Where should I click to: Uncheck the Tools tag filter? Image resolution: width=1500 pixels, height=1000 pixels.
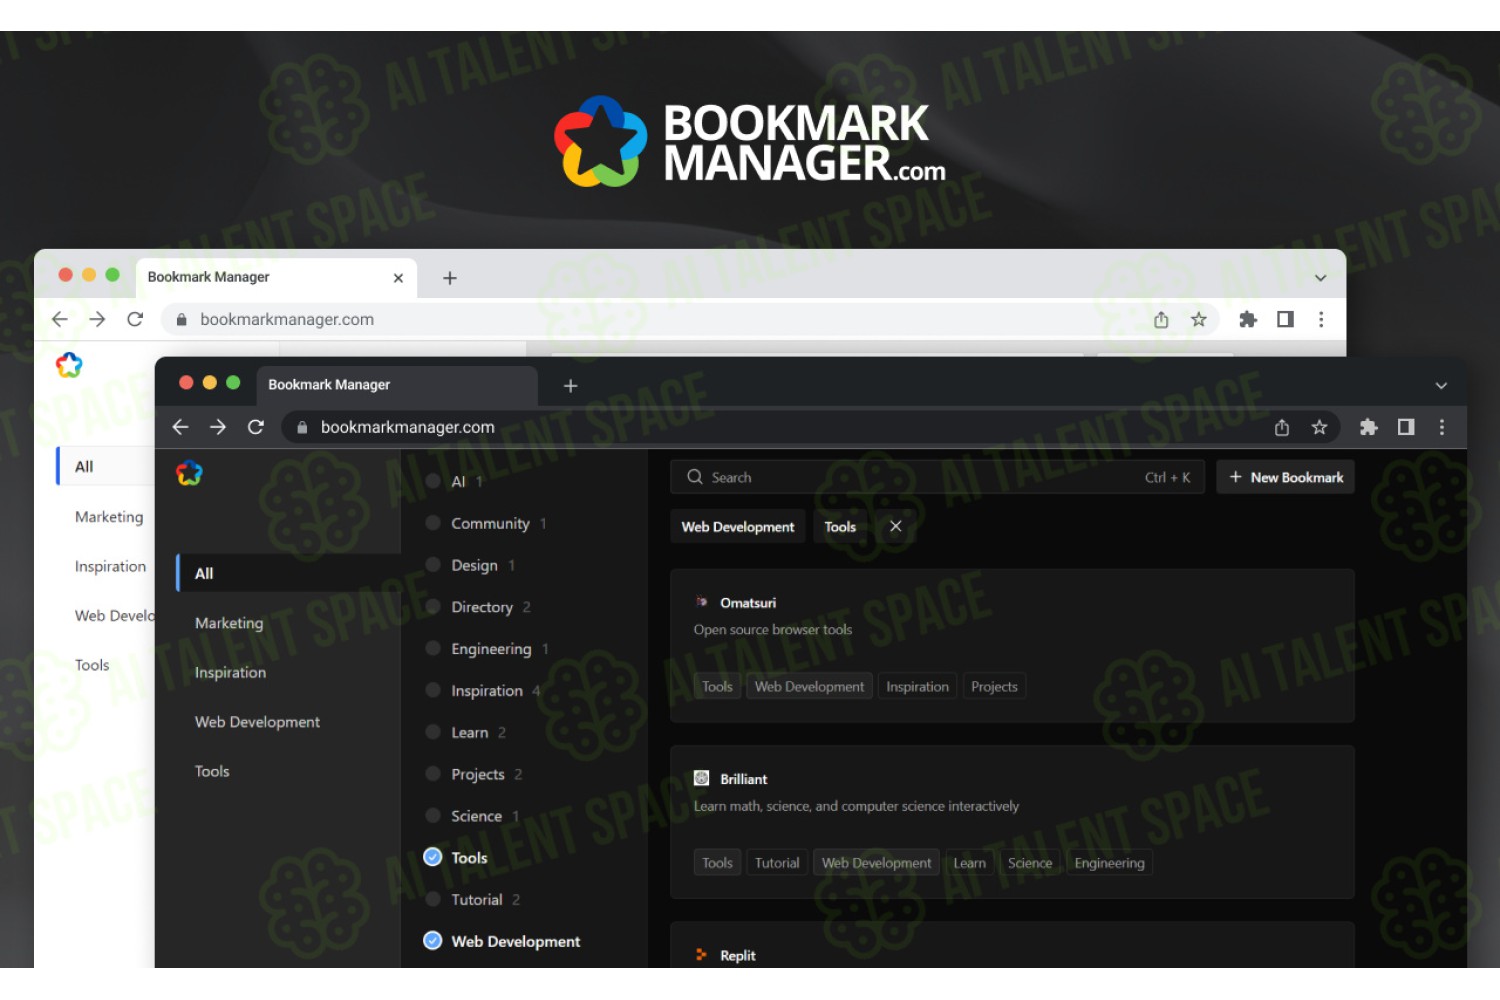coord(433,857)
